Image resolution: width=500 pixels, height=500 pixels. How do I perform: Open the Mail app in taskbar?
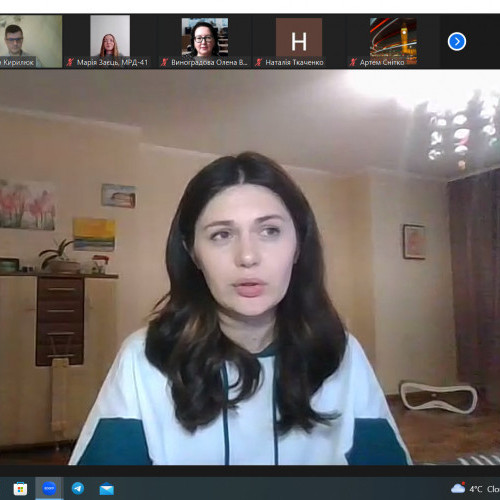click(107, 489)
